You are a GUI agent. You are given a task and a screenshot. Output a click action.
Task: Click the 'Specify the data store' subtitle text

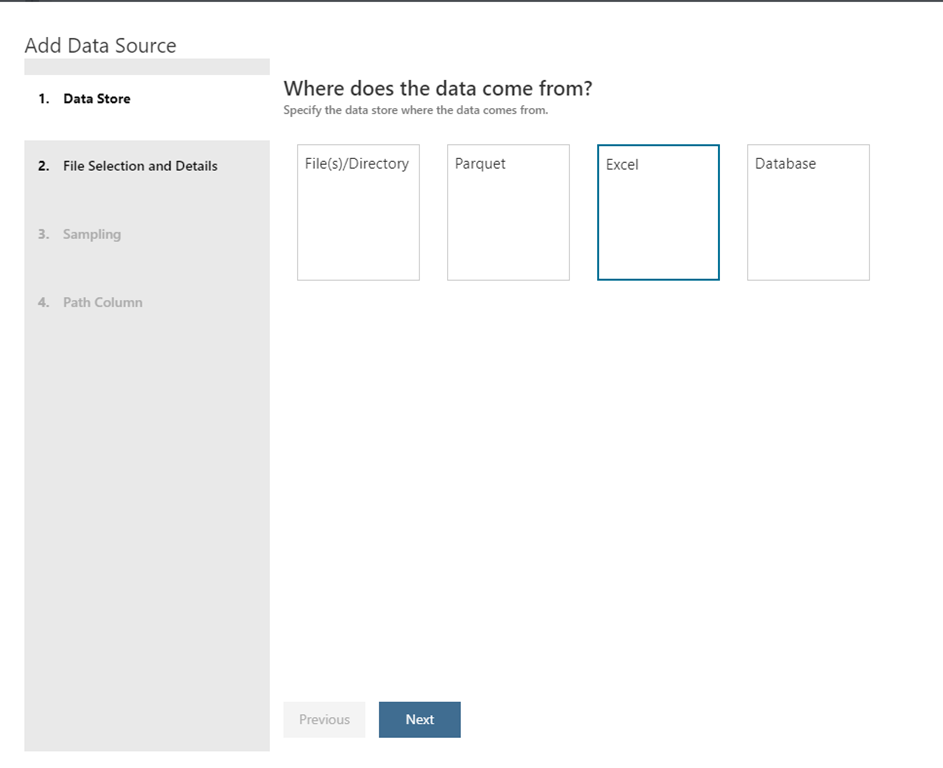pos(416,110)
